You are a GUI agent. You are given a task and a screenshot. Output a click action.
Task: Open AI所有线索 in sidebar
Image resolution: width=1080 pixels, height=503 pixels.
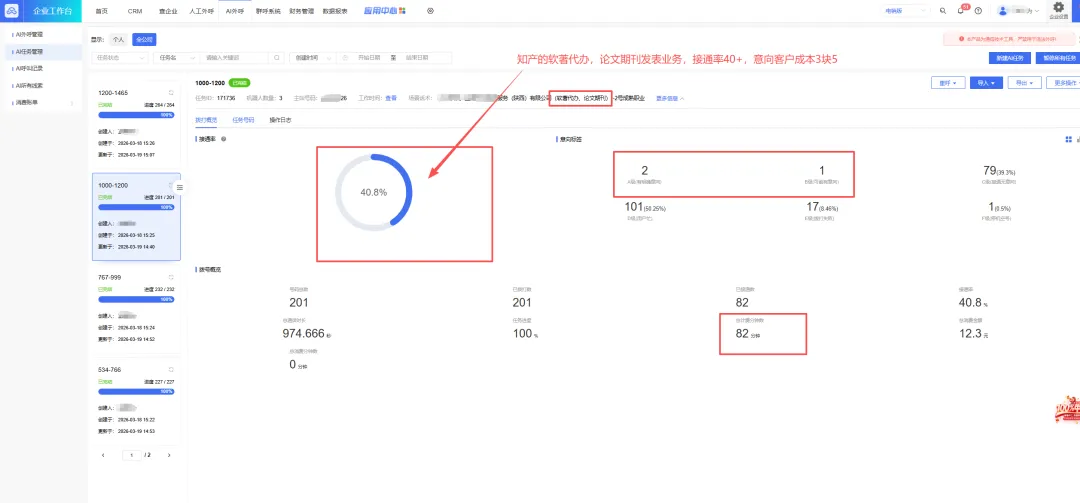click(x=43, y=85)
